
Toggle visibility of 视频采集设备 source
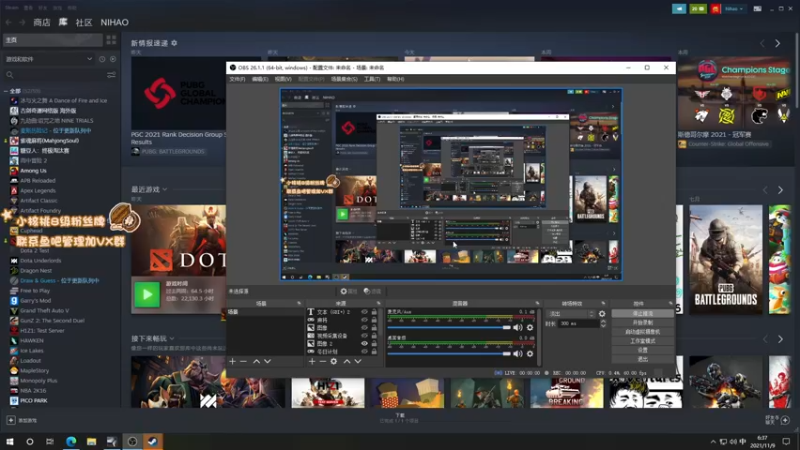364,336
